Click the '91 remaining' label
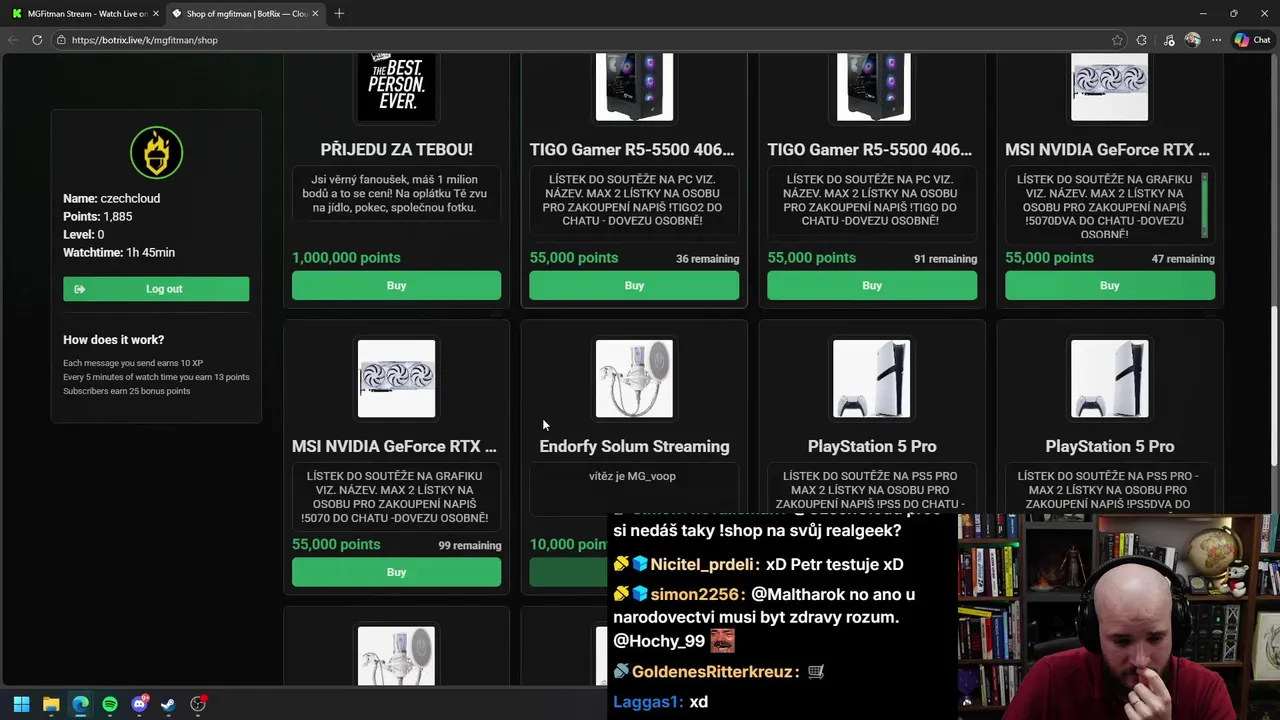The width and height of the screenshot is (1280, 720). 945,259
